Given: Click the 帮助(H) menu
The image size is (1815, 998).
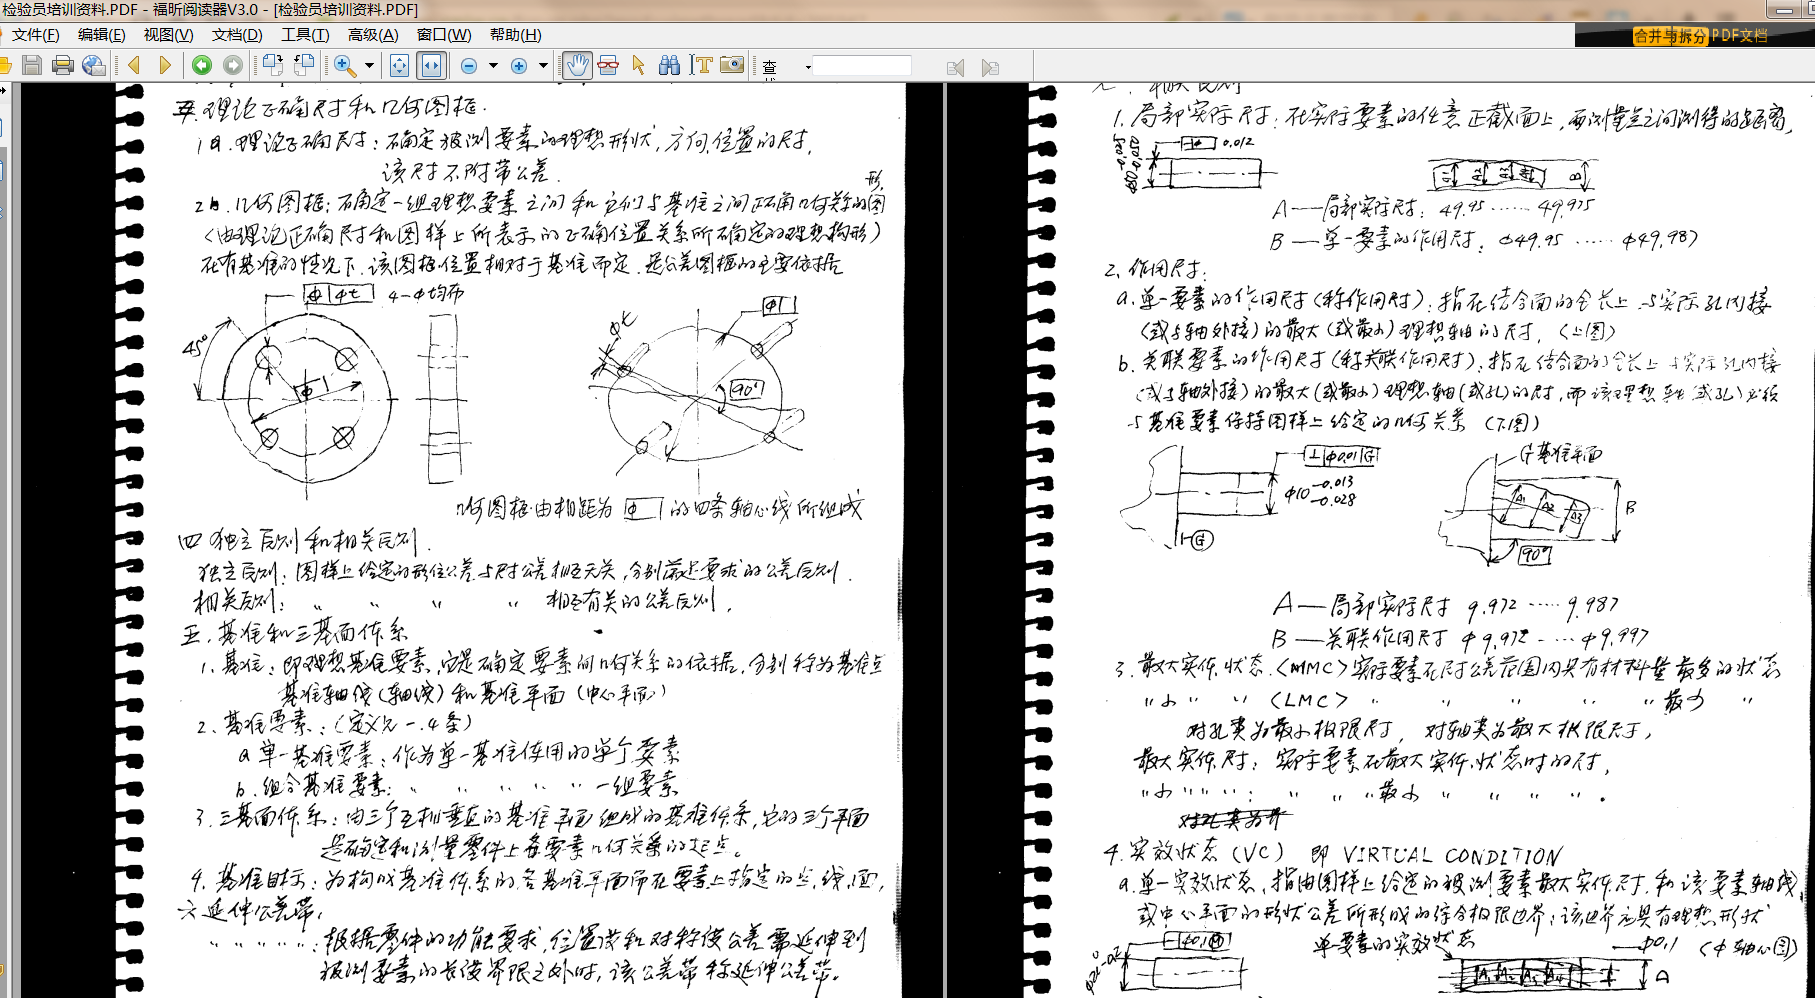Looking at the screenshot, I should [515, 35].
